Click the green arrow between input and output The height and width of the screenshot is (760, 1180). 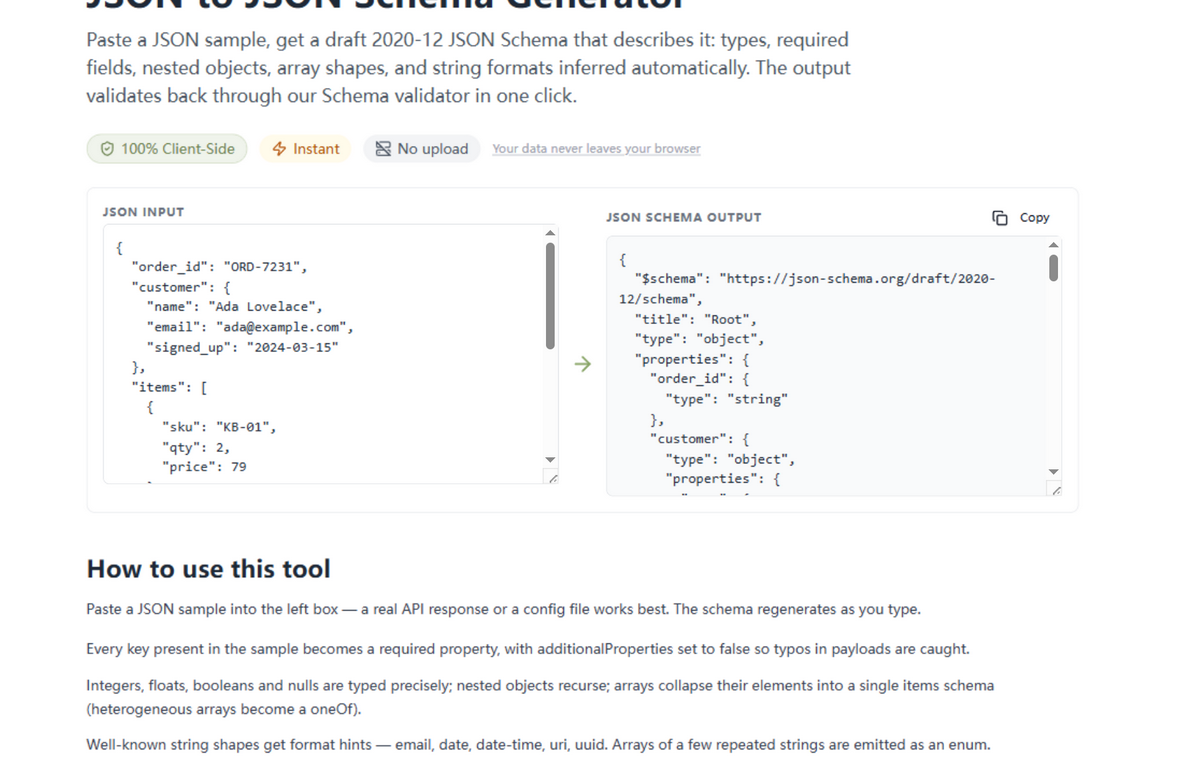point(582,364)
